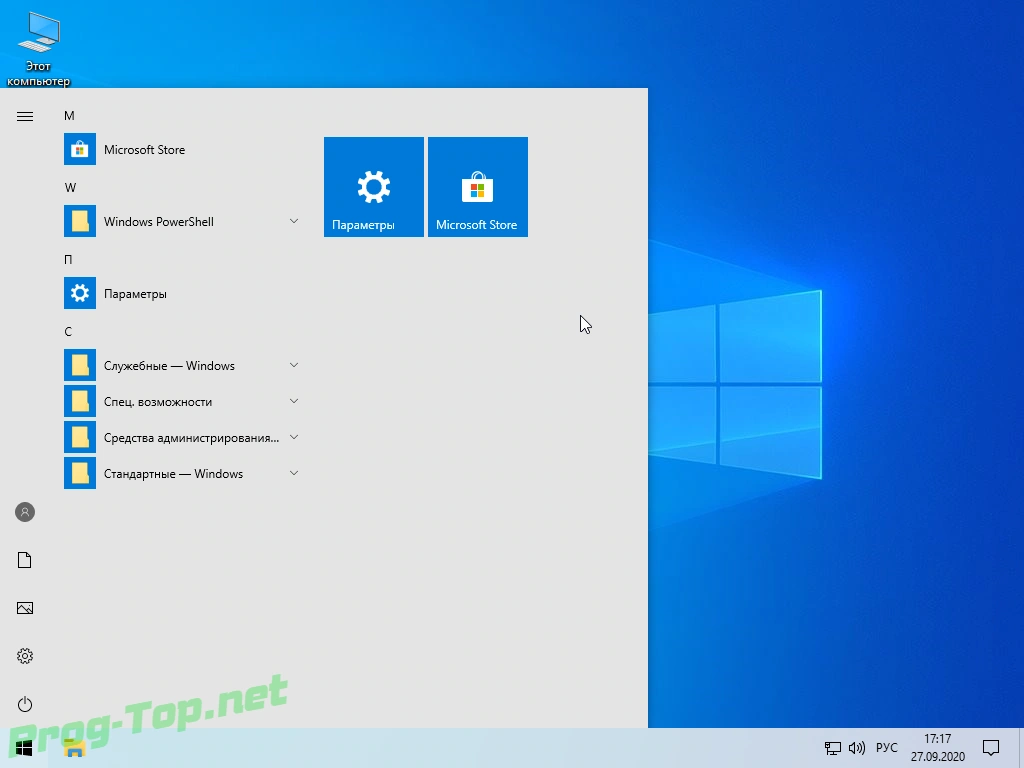The image size is (1024, 768).
Task: Click the volume speaker icon in tray
Action: pos(857,748)
